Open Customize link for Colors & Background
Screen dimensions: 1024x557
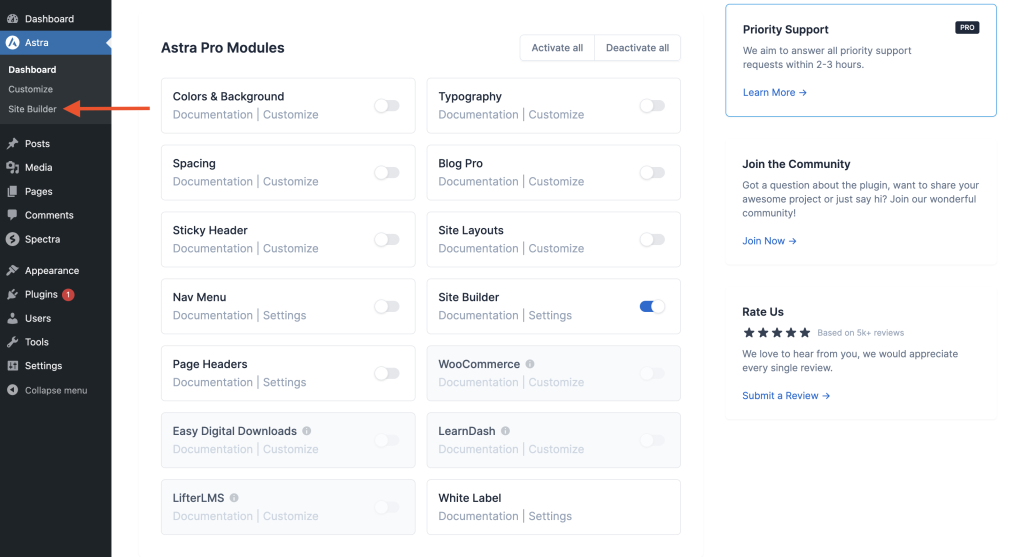[x=291, y=114]
